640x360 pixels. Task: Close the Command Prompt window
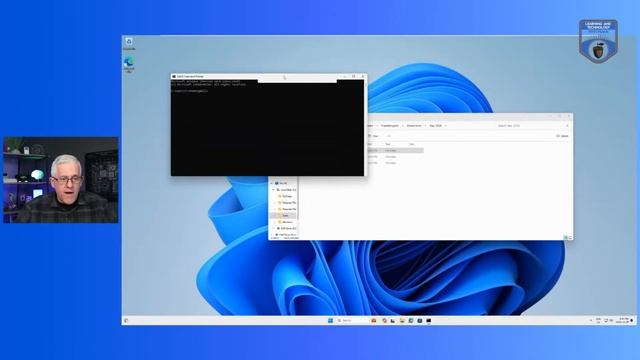pos(362,76)
